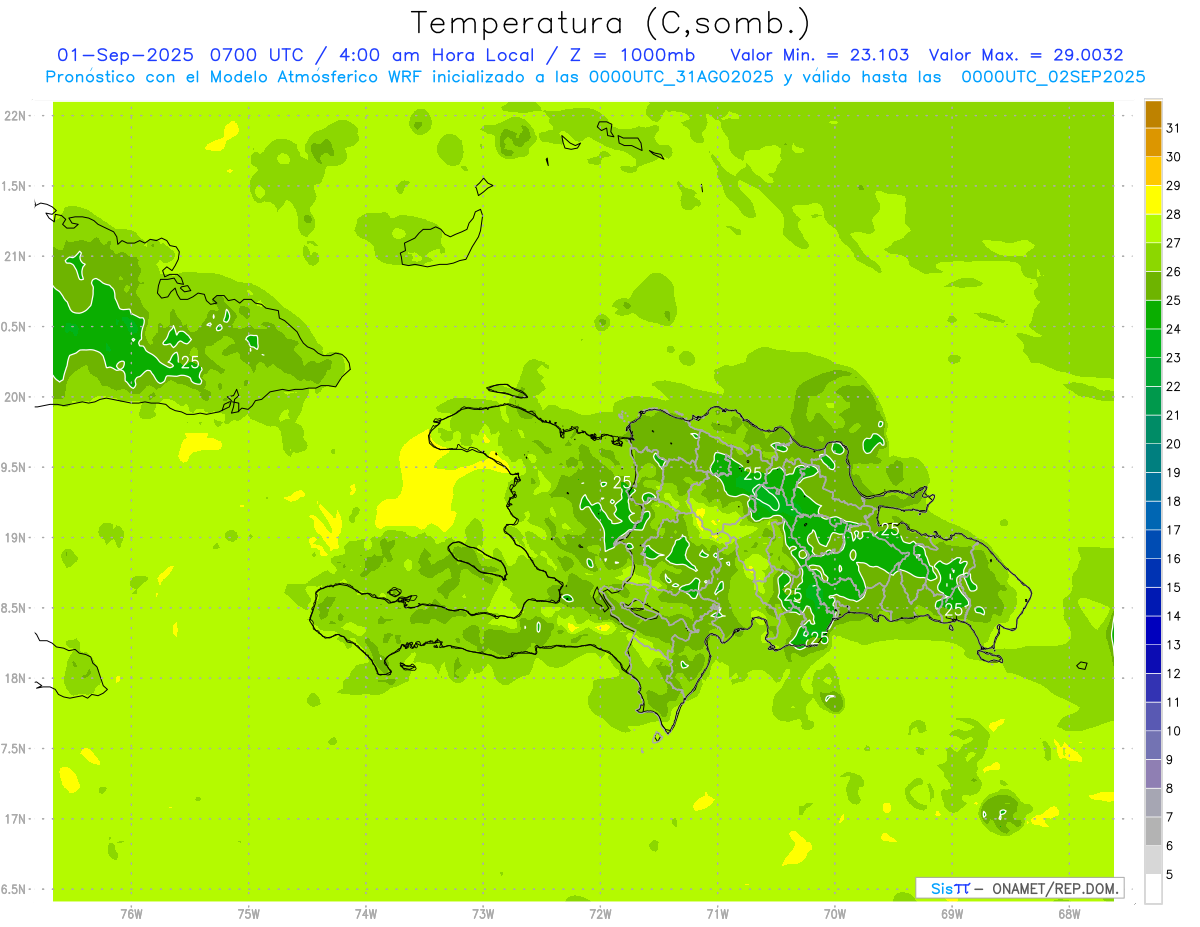
Task: Click the "20N" latitude label
Action: [x=15, y=397]
